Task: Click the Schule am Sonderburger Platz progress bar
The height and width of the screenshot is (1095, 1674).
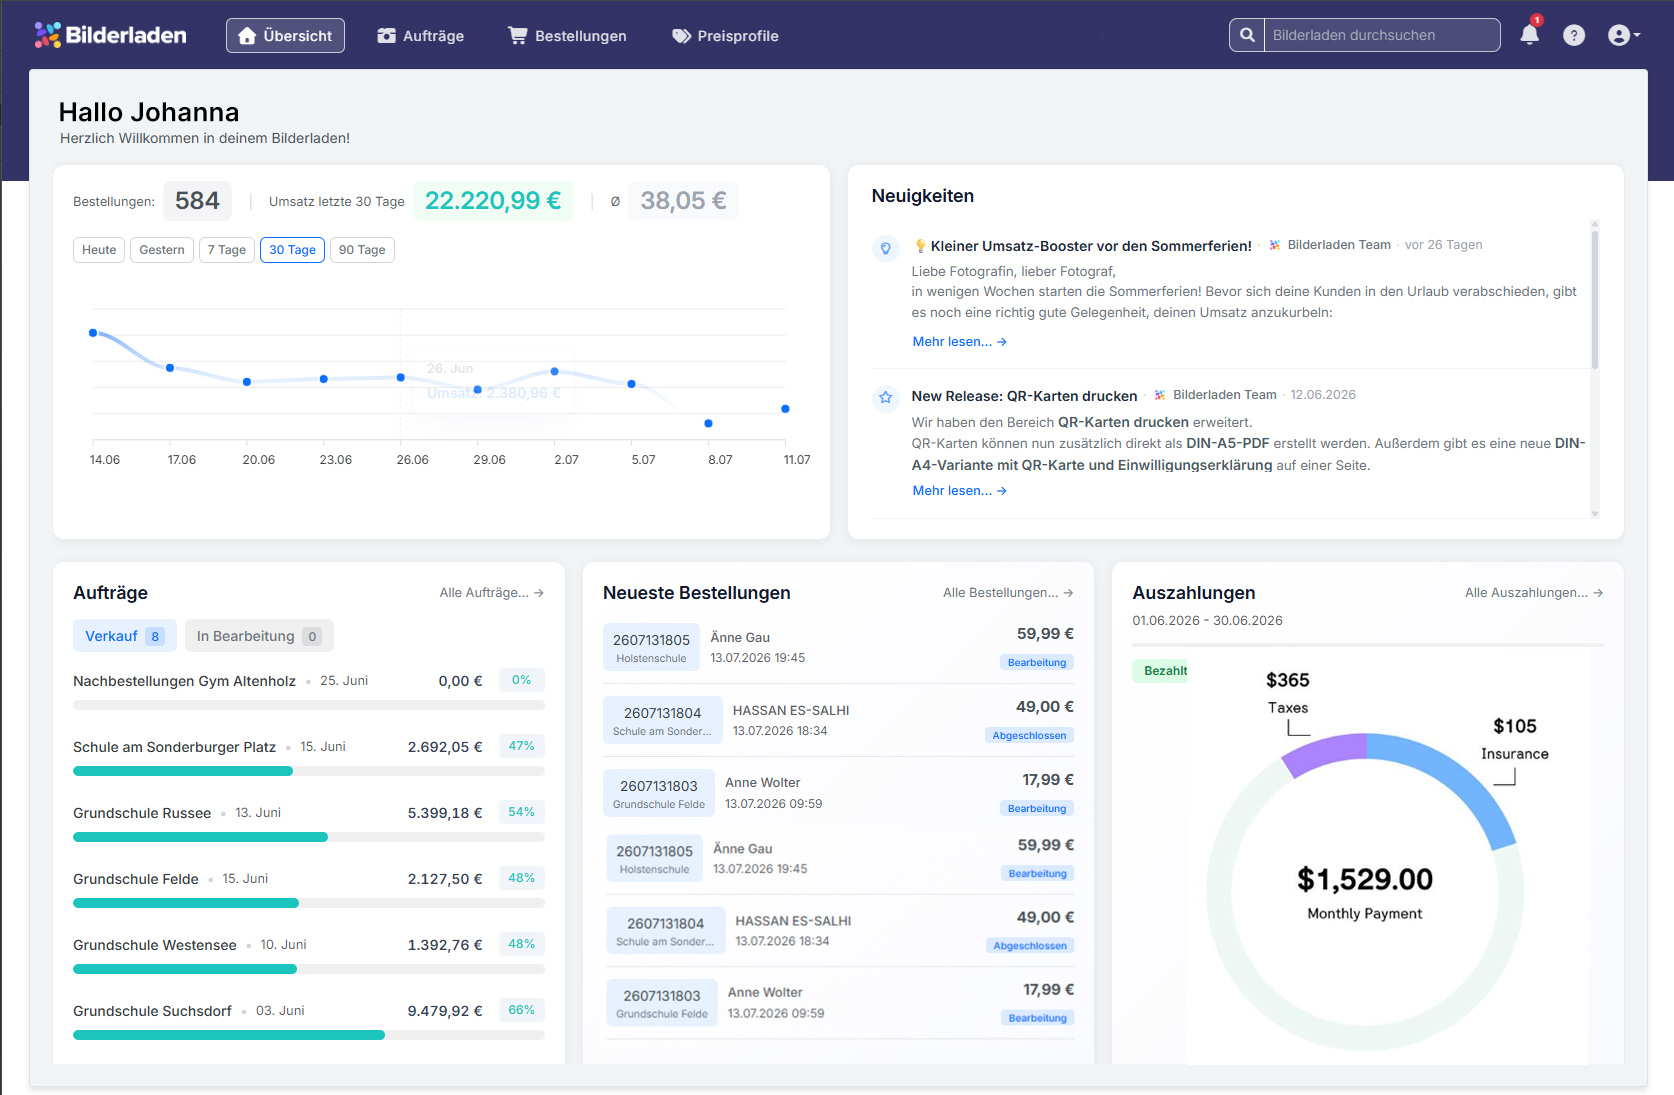Action: click(x=309, y=771)
